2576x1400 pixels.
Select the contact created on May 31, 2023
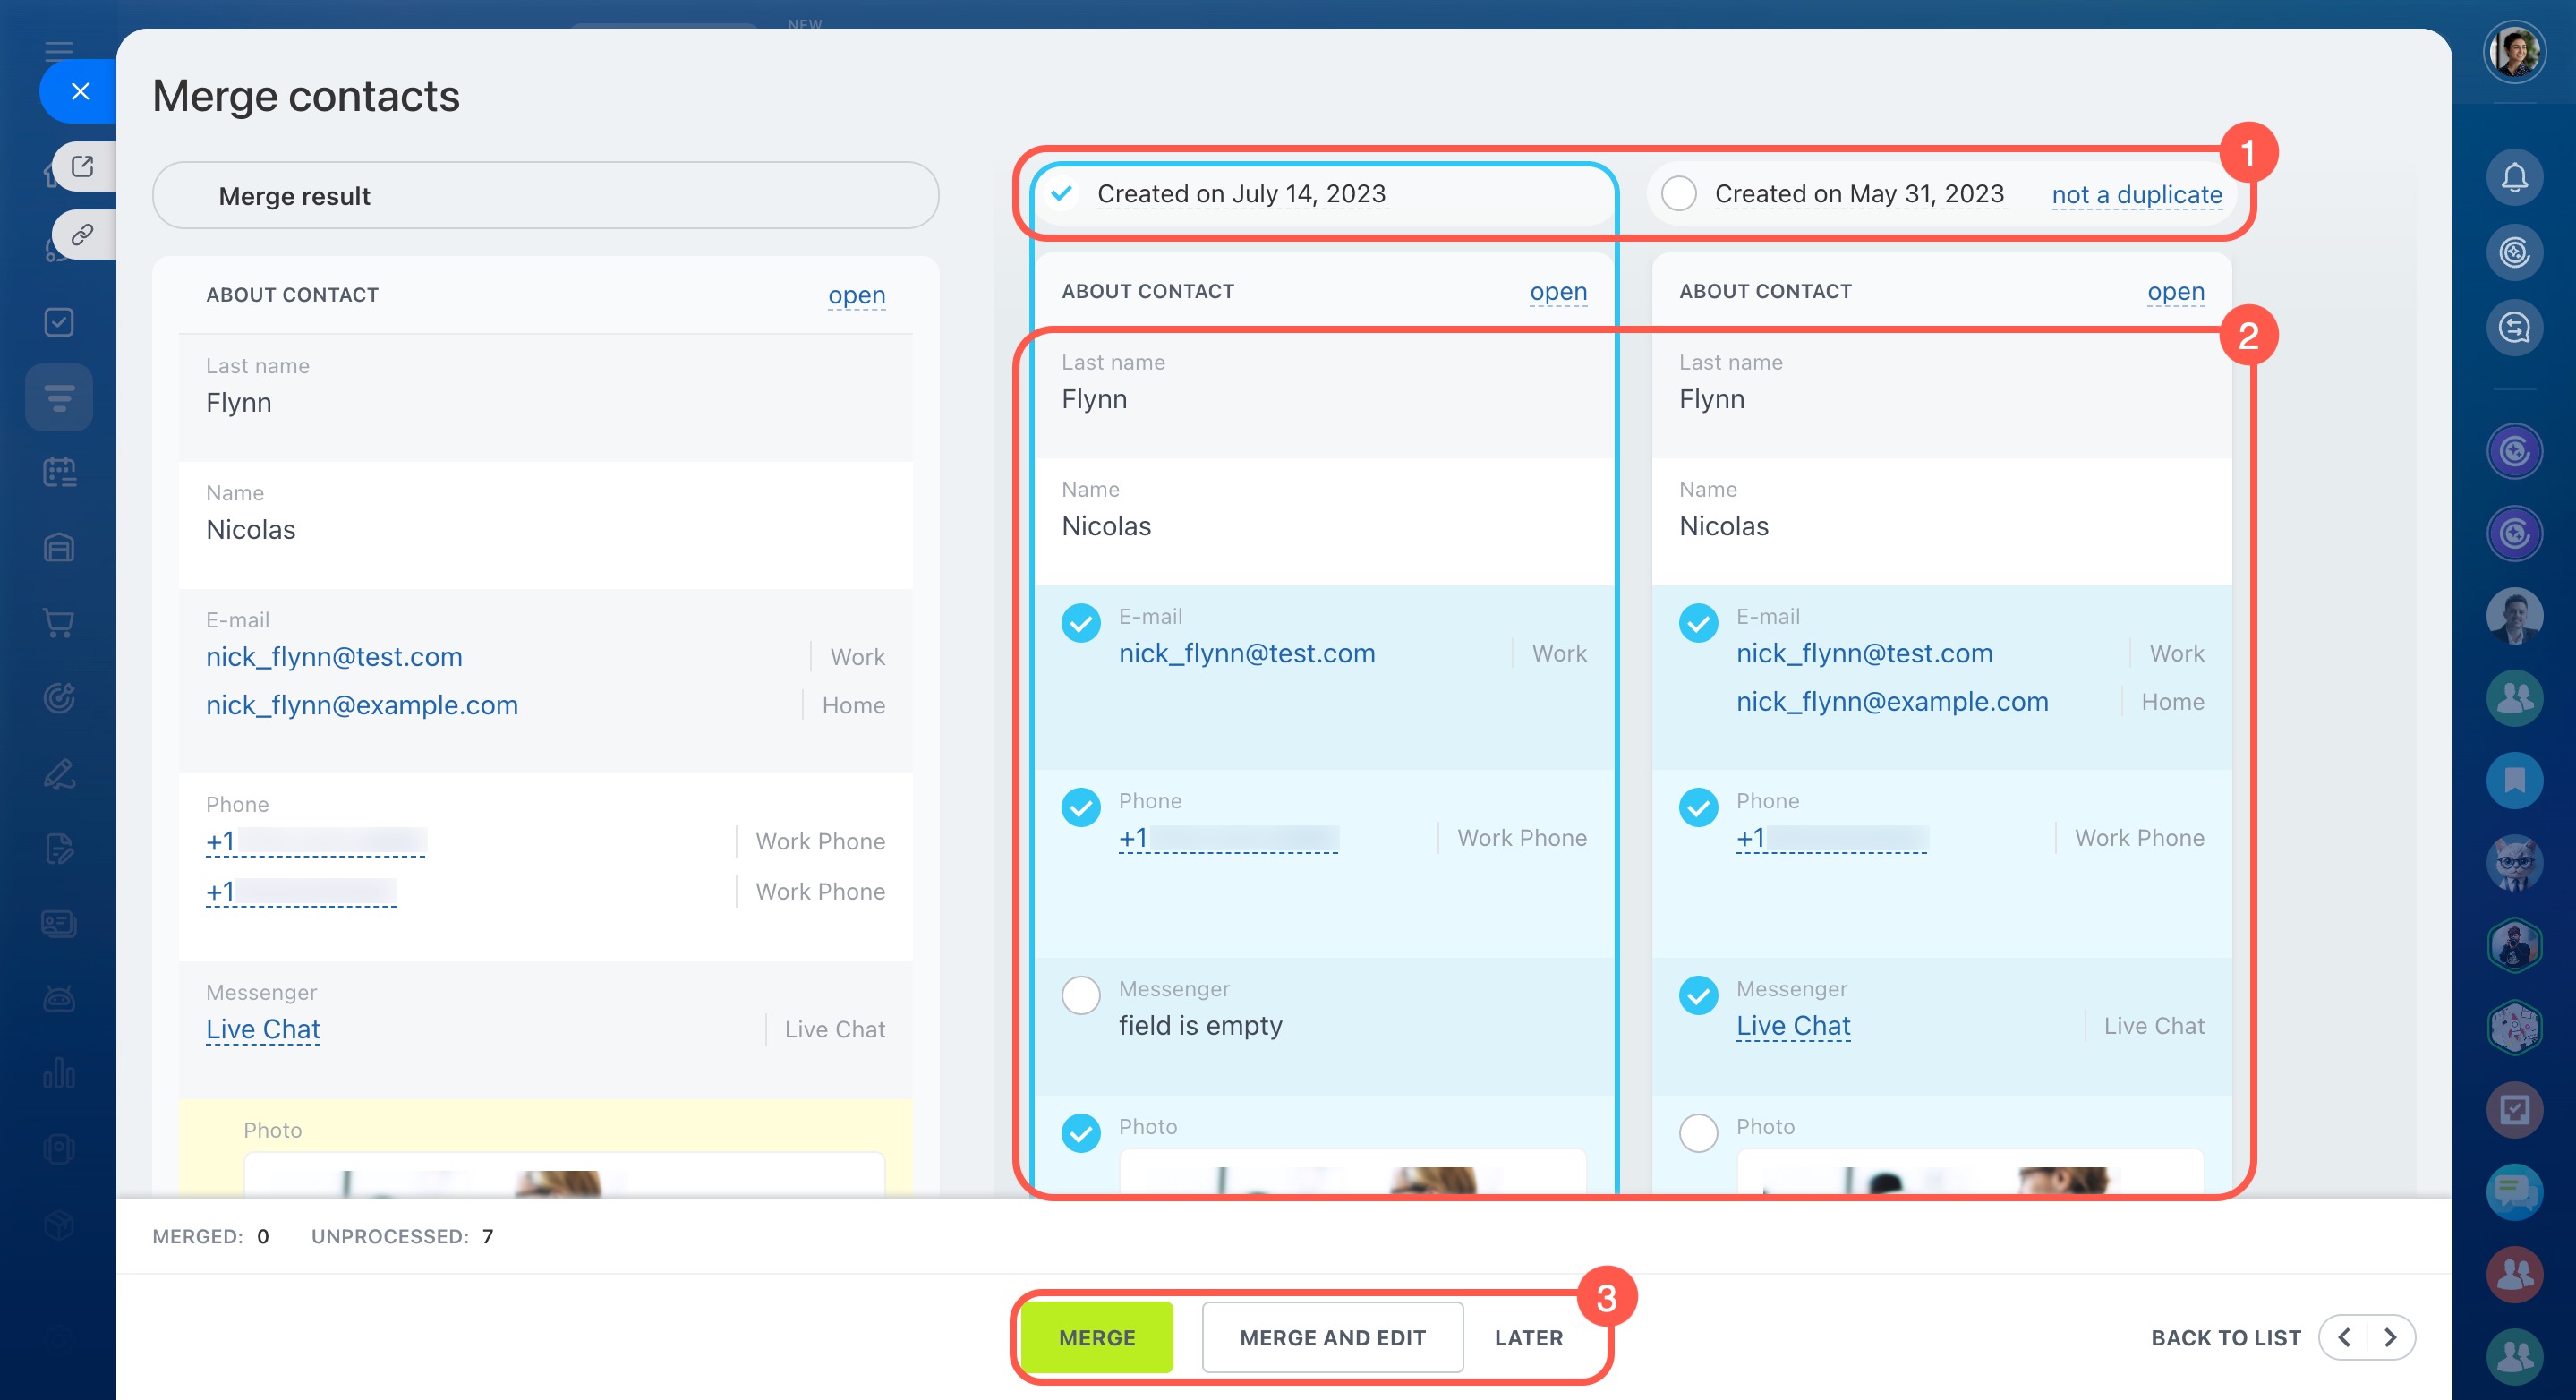click(1678, 194)
